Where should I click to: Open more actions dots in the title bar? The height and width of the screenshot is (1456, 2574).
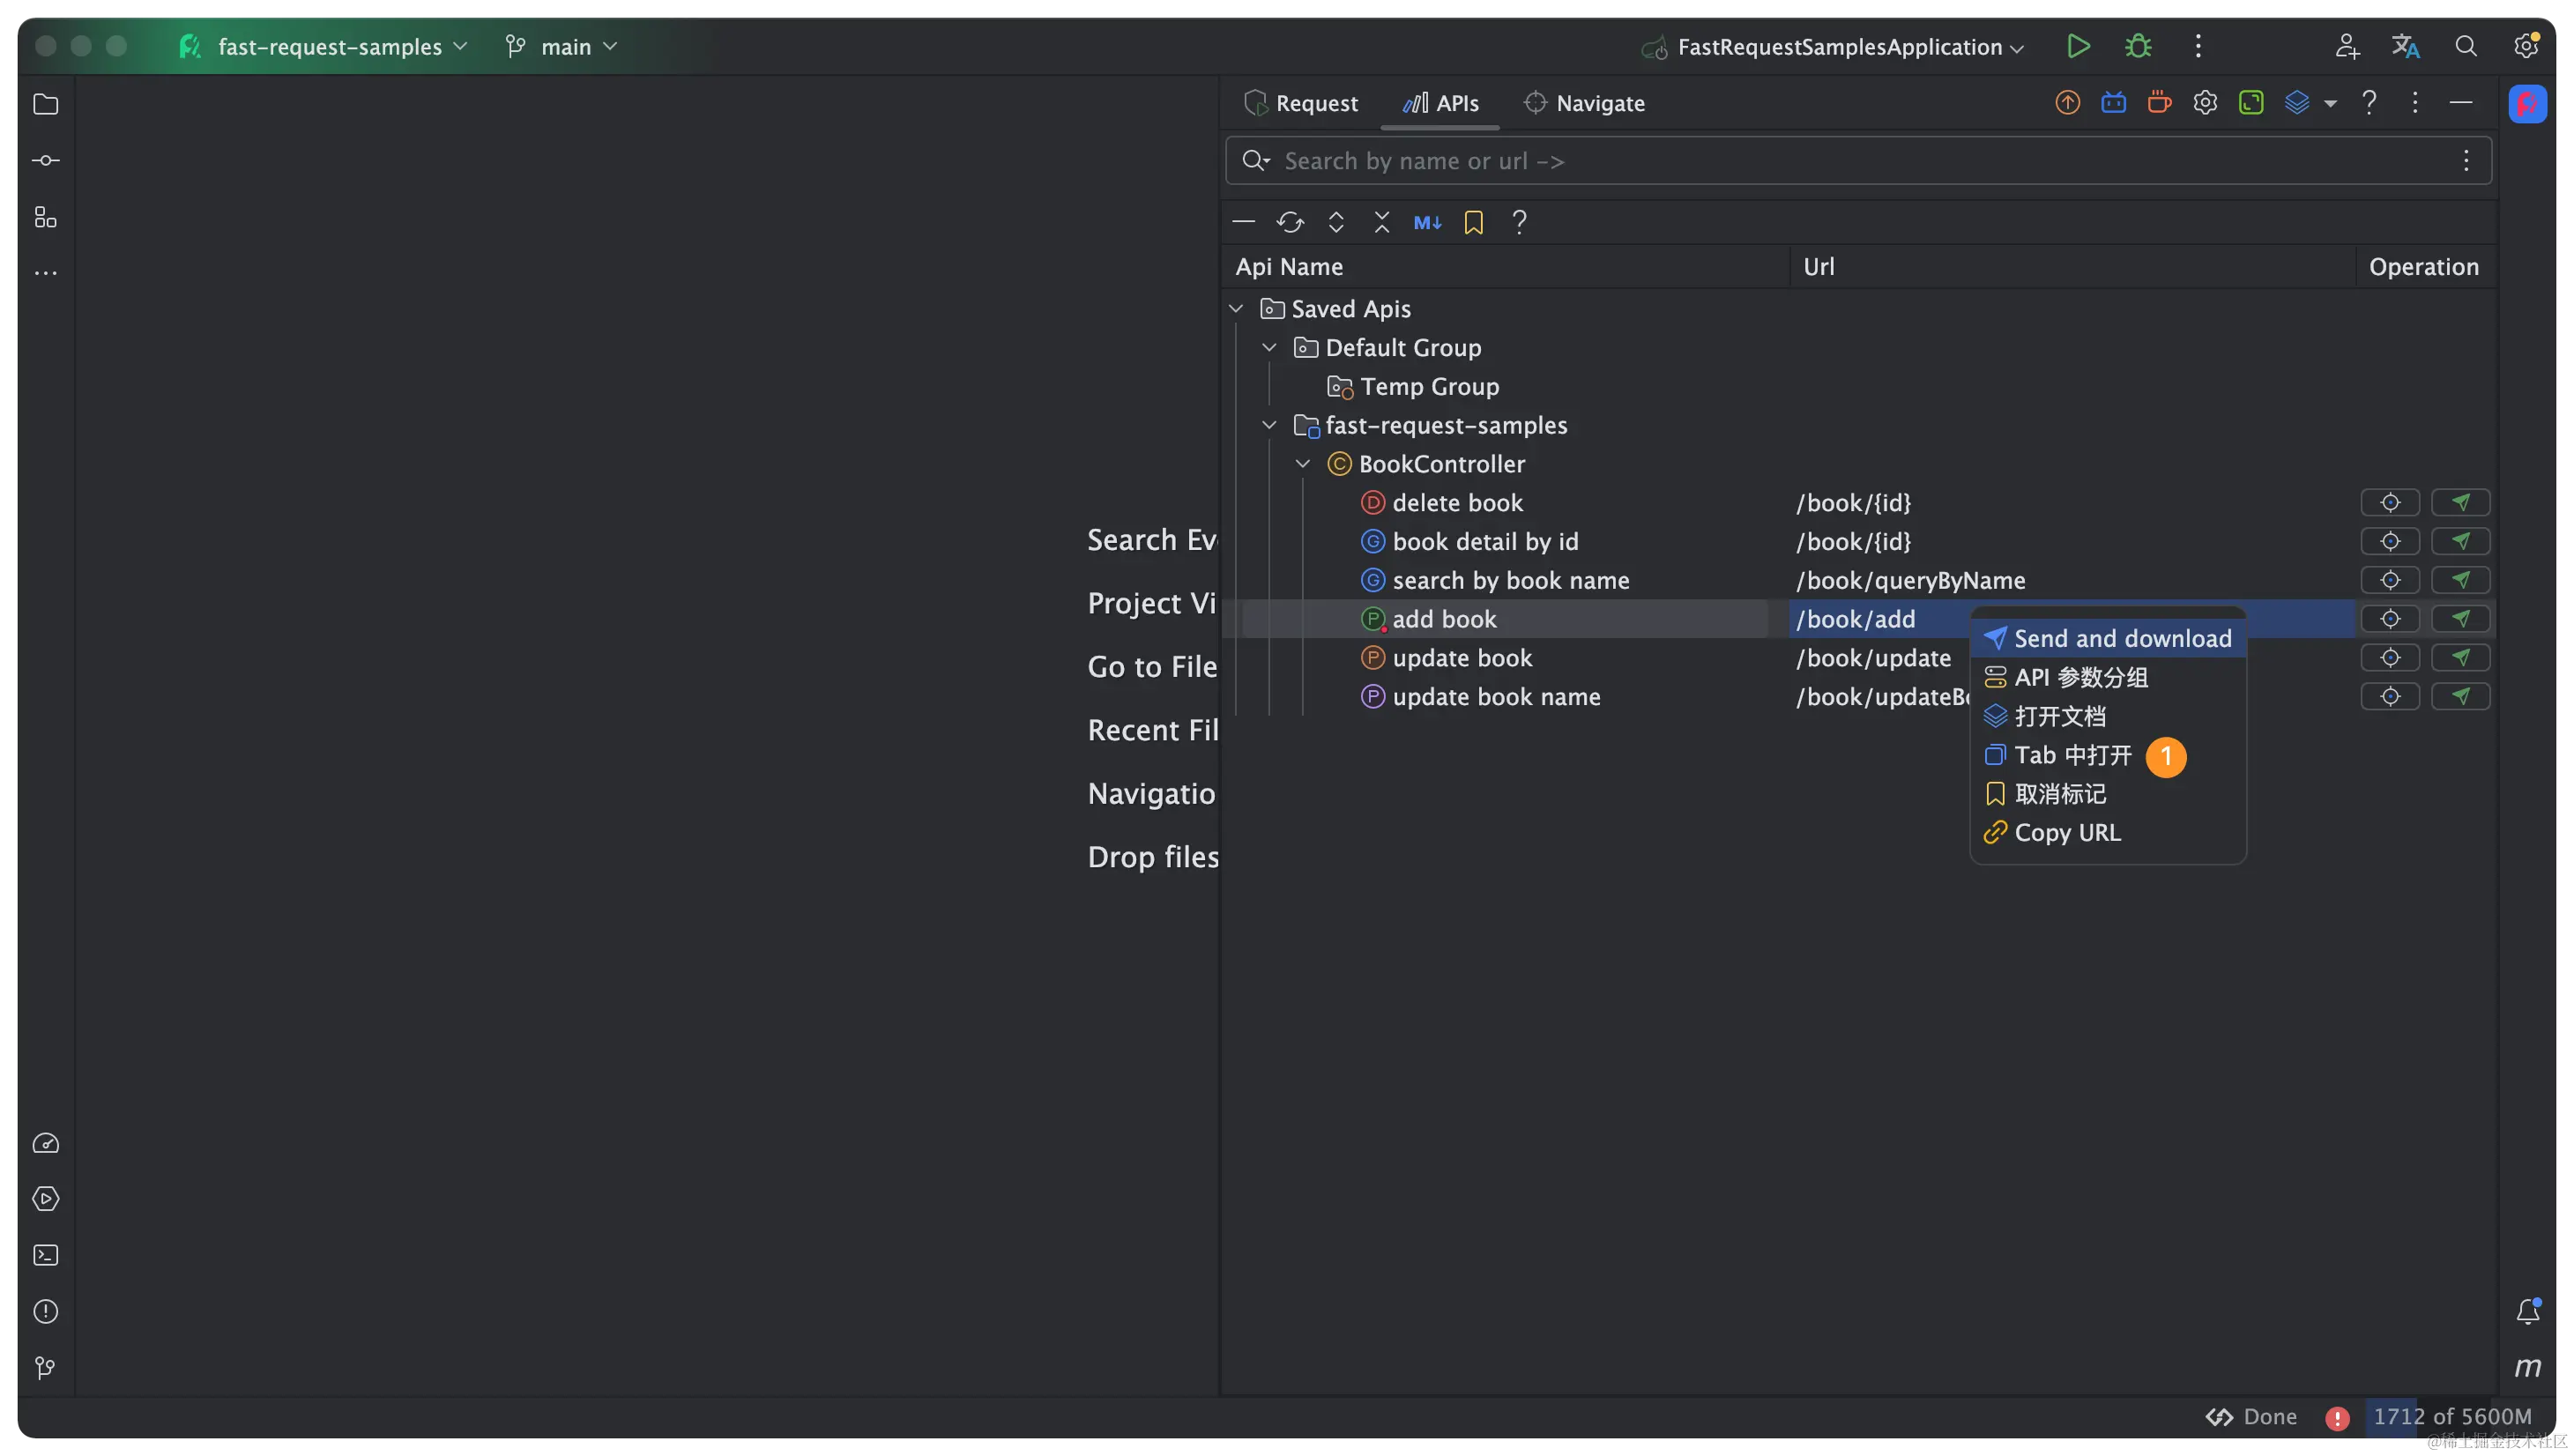pyautogui.click(x=2197, y=46)
